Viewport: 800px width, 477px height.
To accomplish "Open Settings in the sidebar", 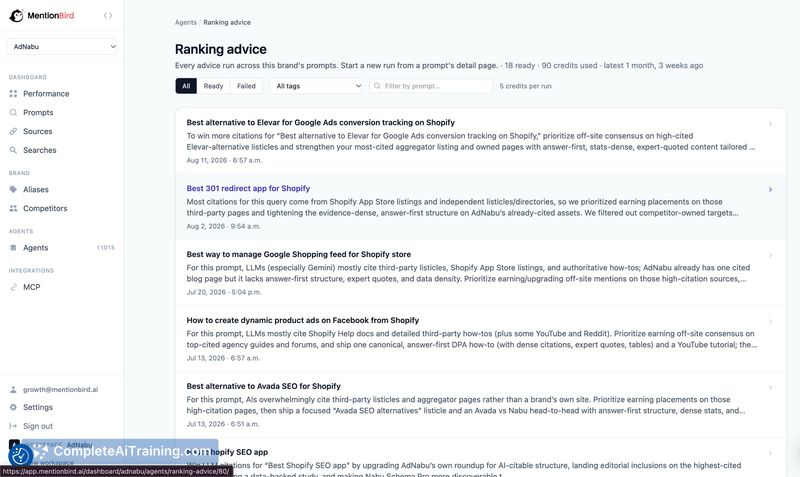I will [38, 408].
